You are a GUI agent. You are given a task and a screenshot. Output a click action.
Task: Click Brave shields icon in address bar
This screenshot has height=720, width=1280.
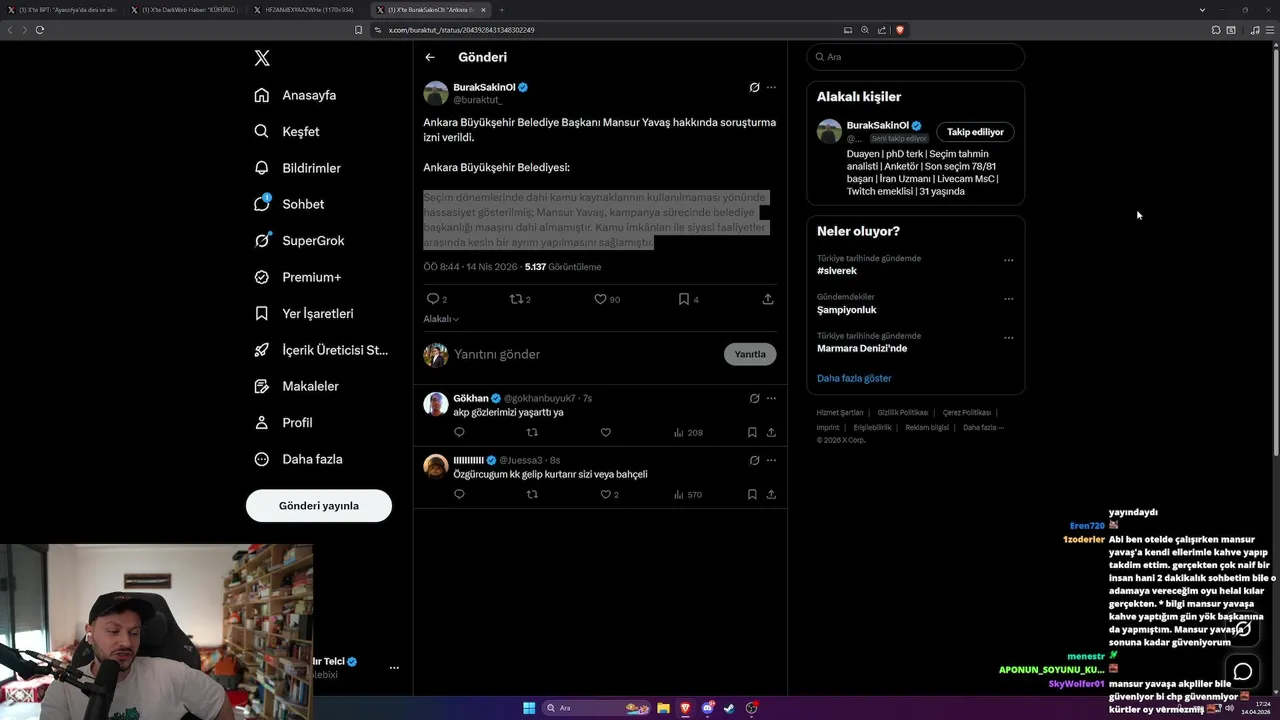click(900, 30)
